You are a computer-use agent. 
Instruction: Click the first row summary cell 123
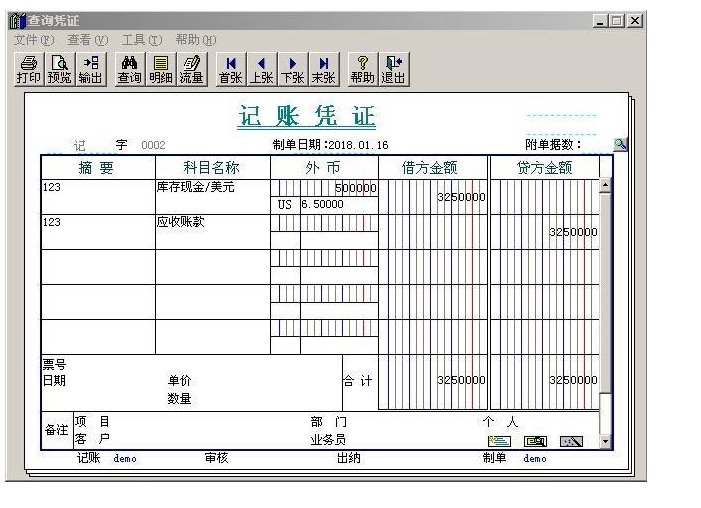(x=98, y=197)
